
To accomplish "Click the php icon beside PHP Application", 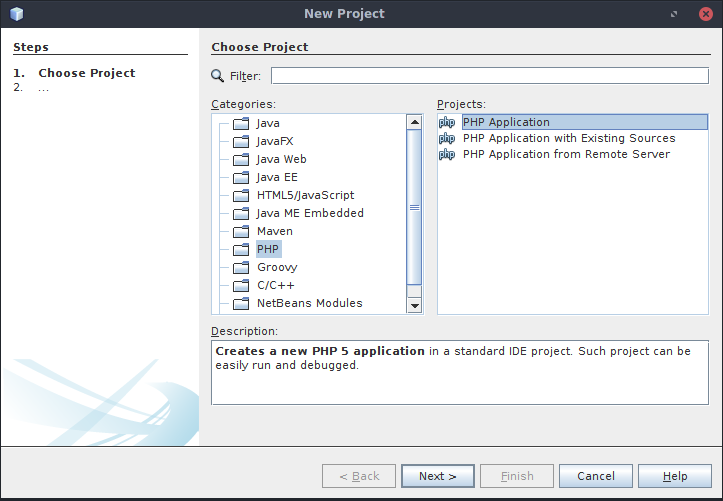I will [447, 122].
